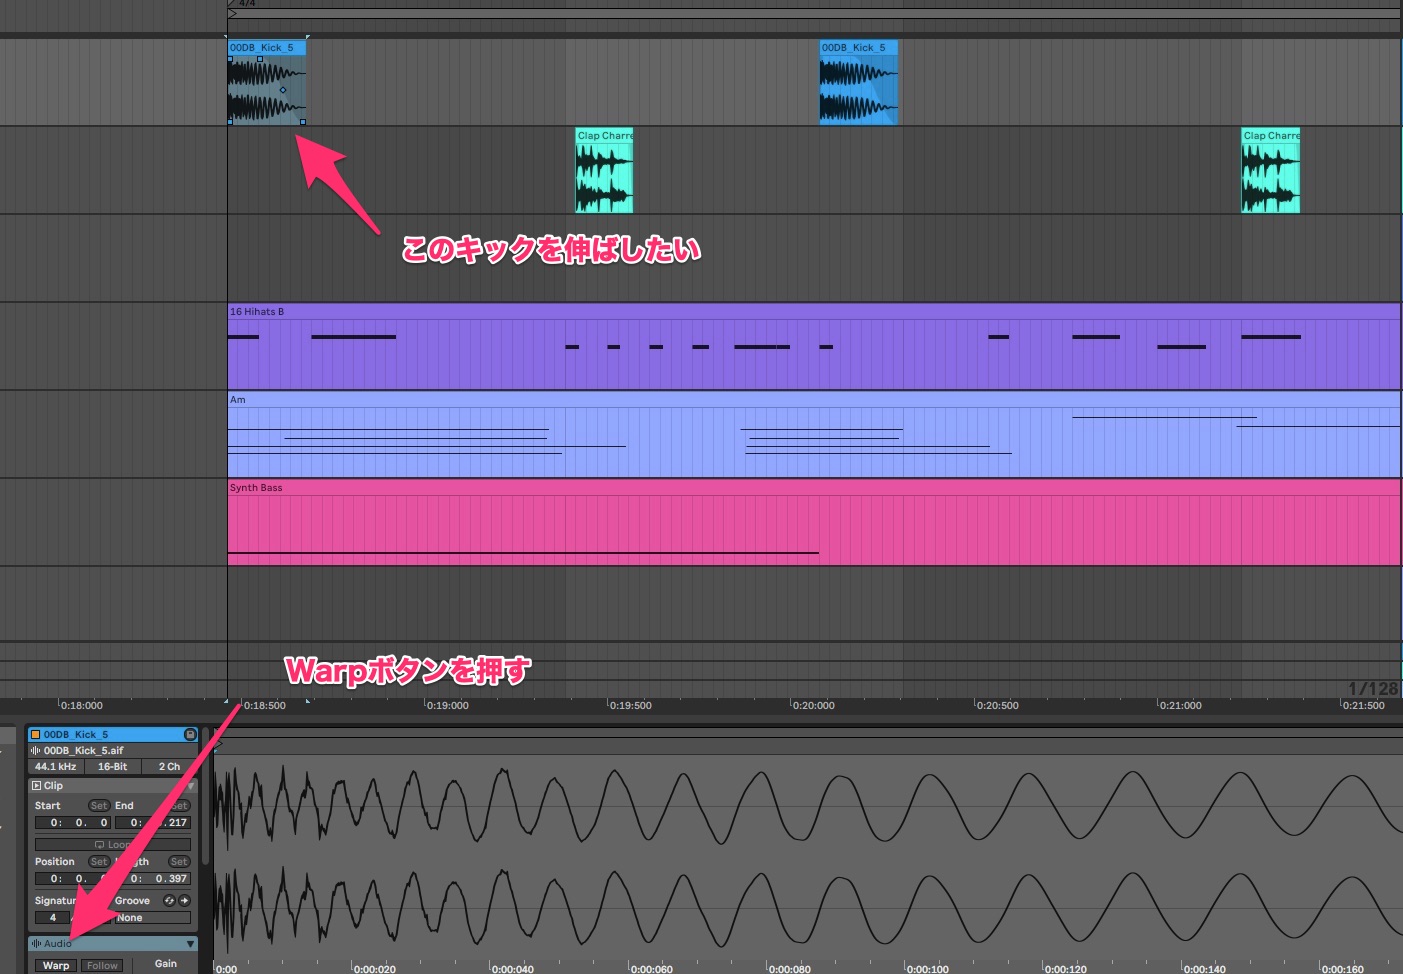Select the Synth Bass clip title bar
The height and width of the screenshot is (974, 1403).
814,487
